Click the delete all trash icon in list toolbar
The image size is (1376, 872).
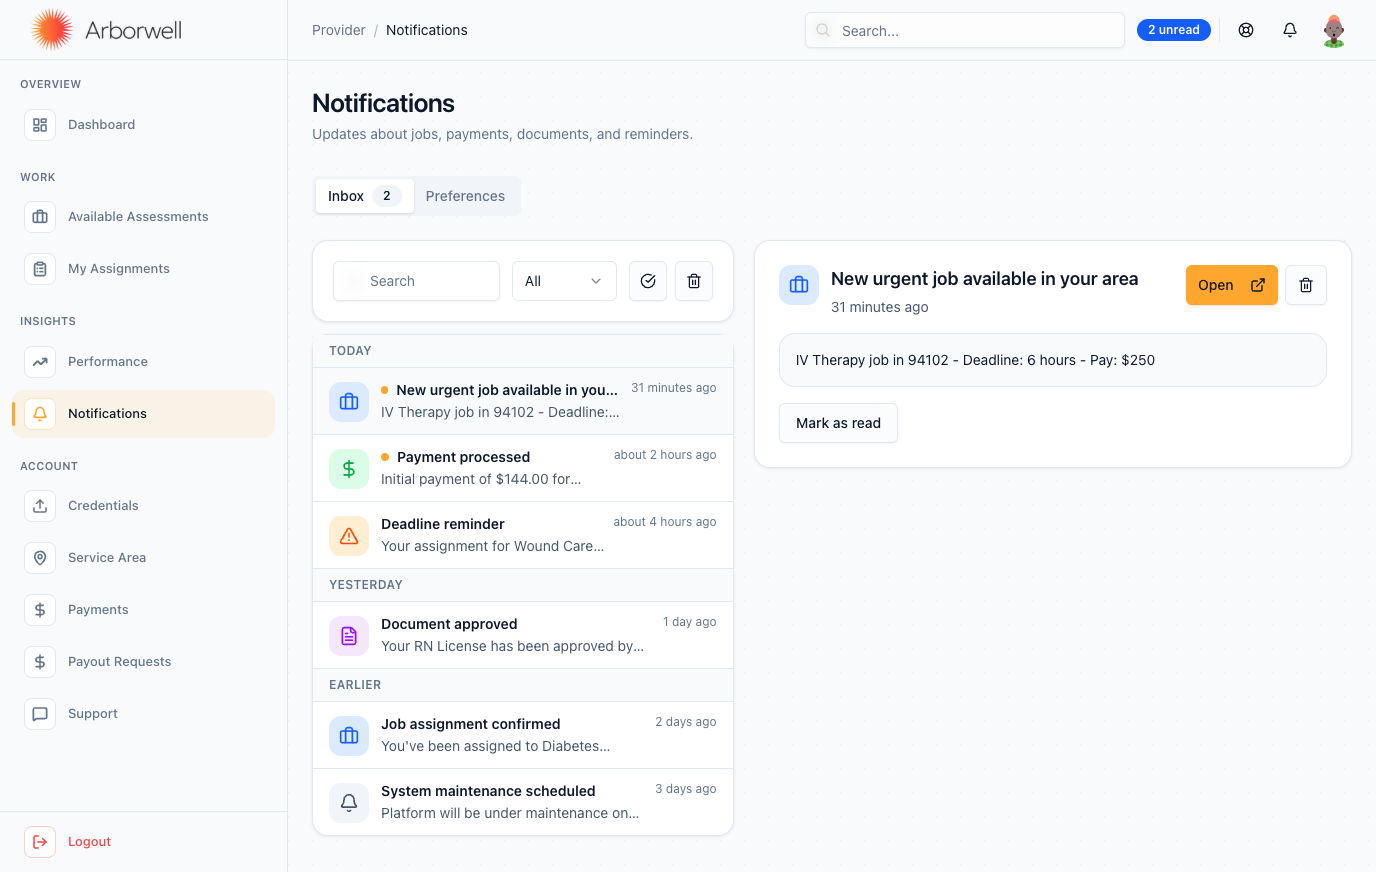pyautogui.click(x=694, y=281)
